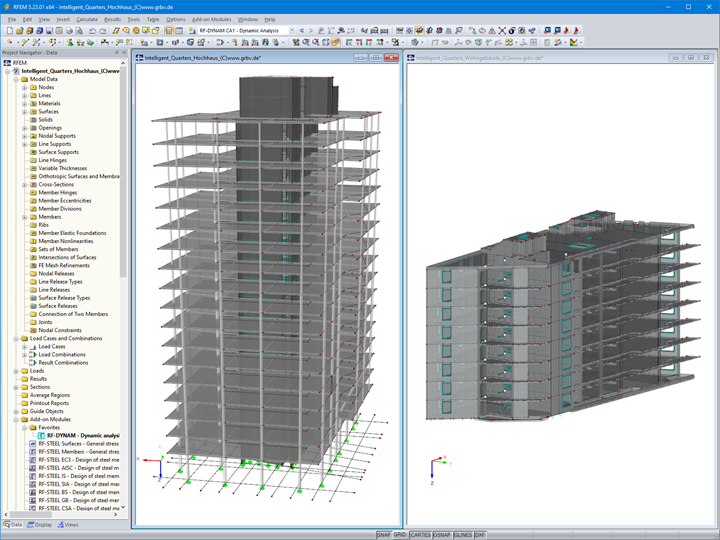Expand the Nodal Supports tree folder
This screenshot has height=540, width=720.
point(24,136)
